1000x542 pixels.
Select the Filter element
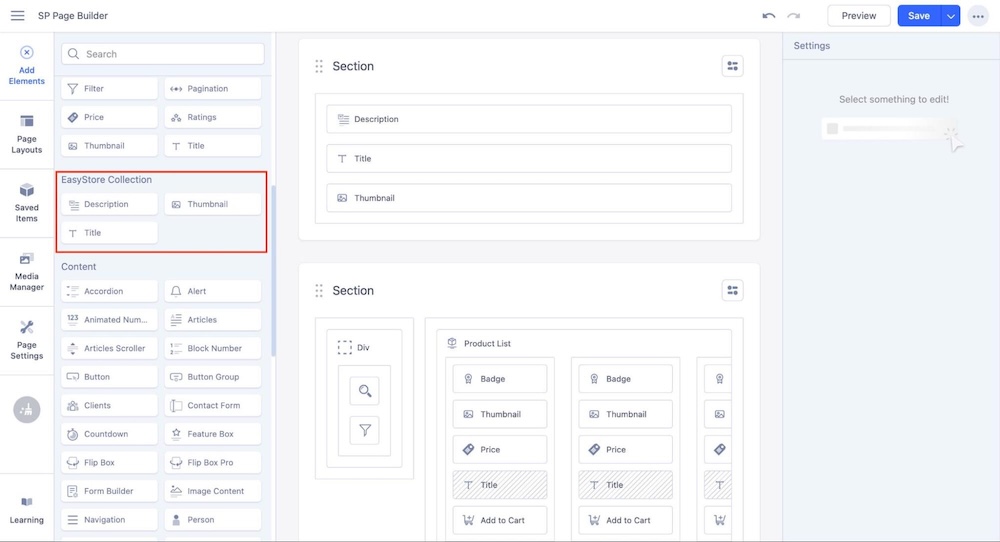[x=109, y=89]
